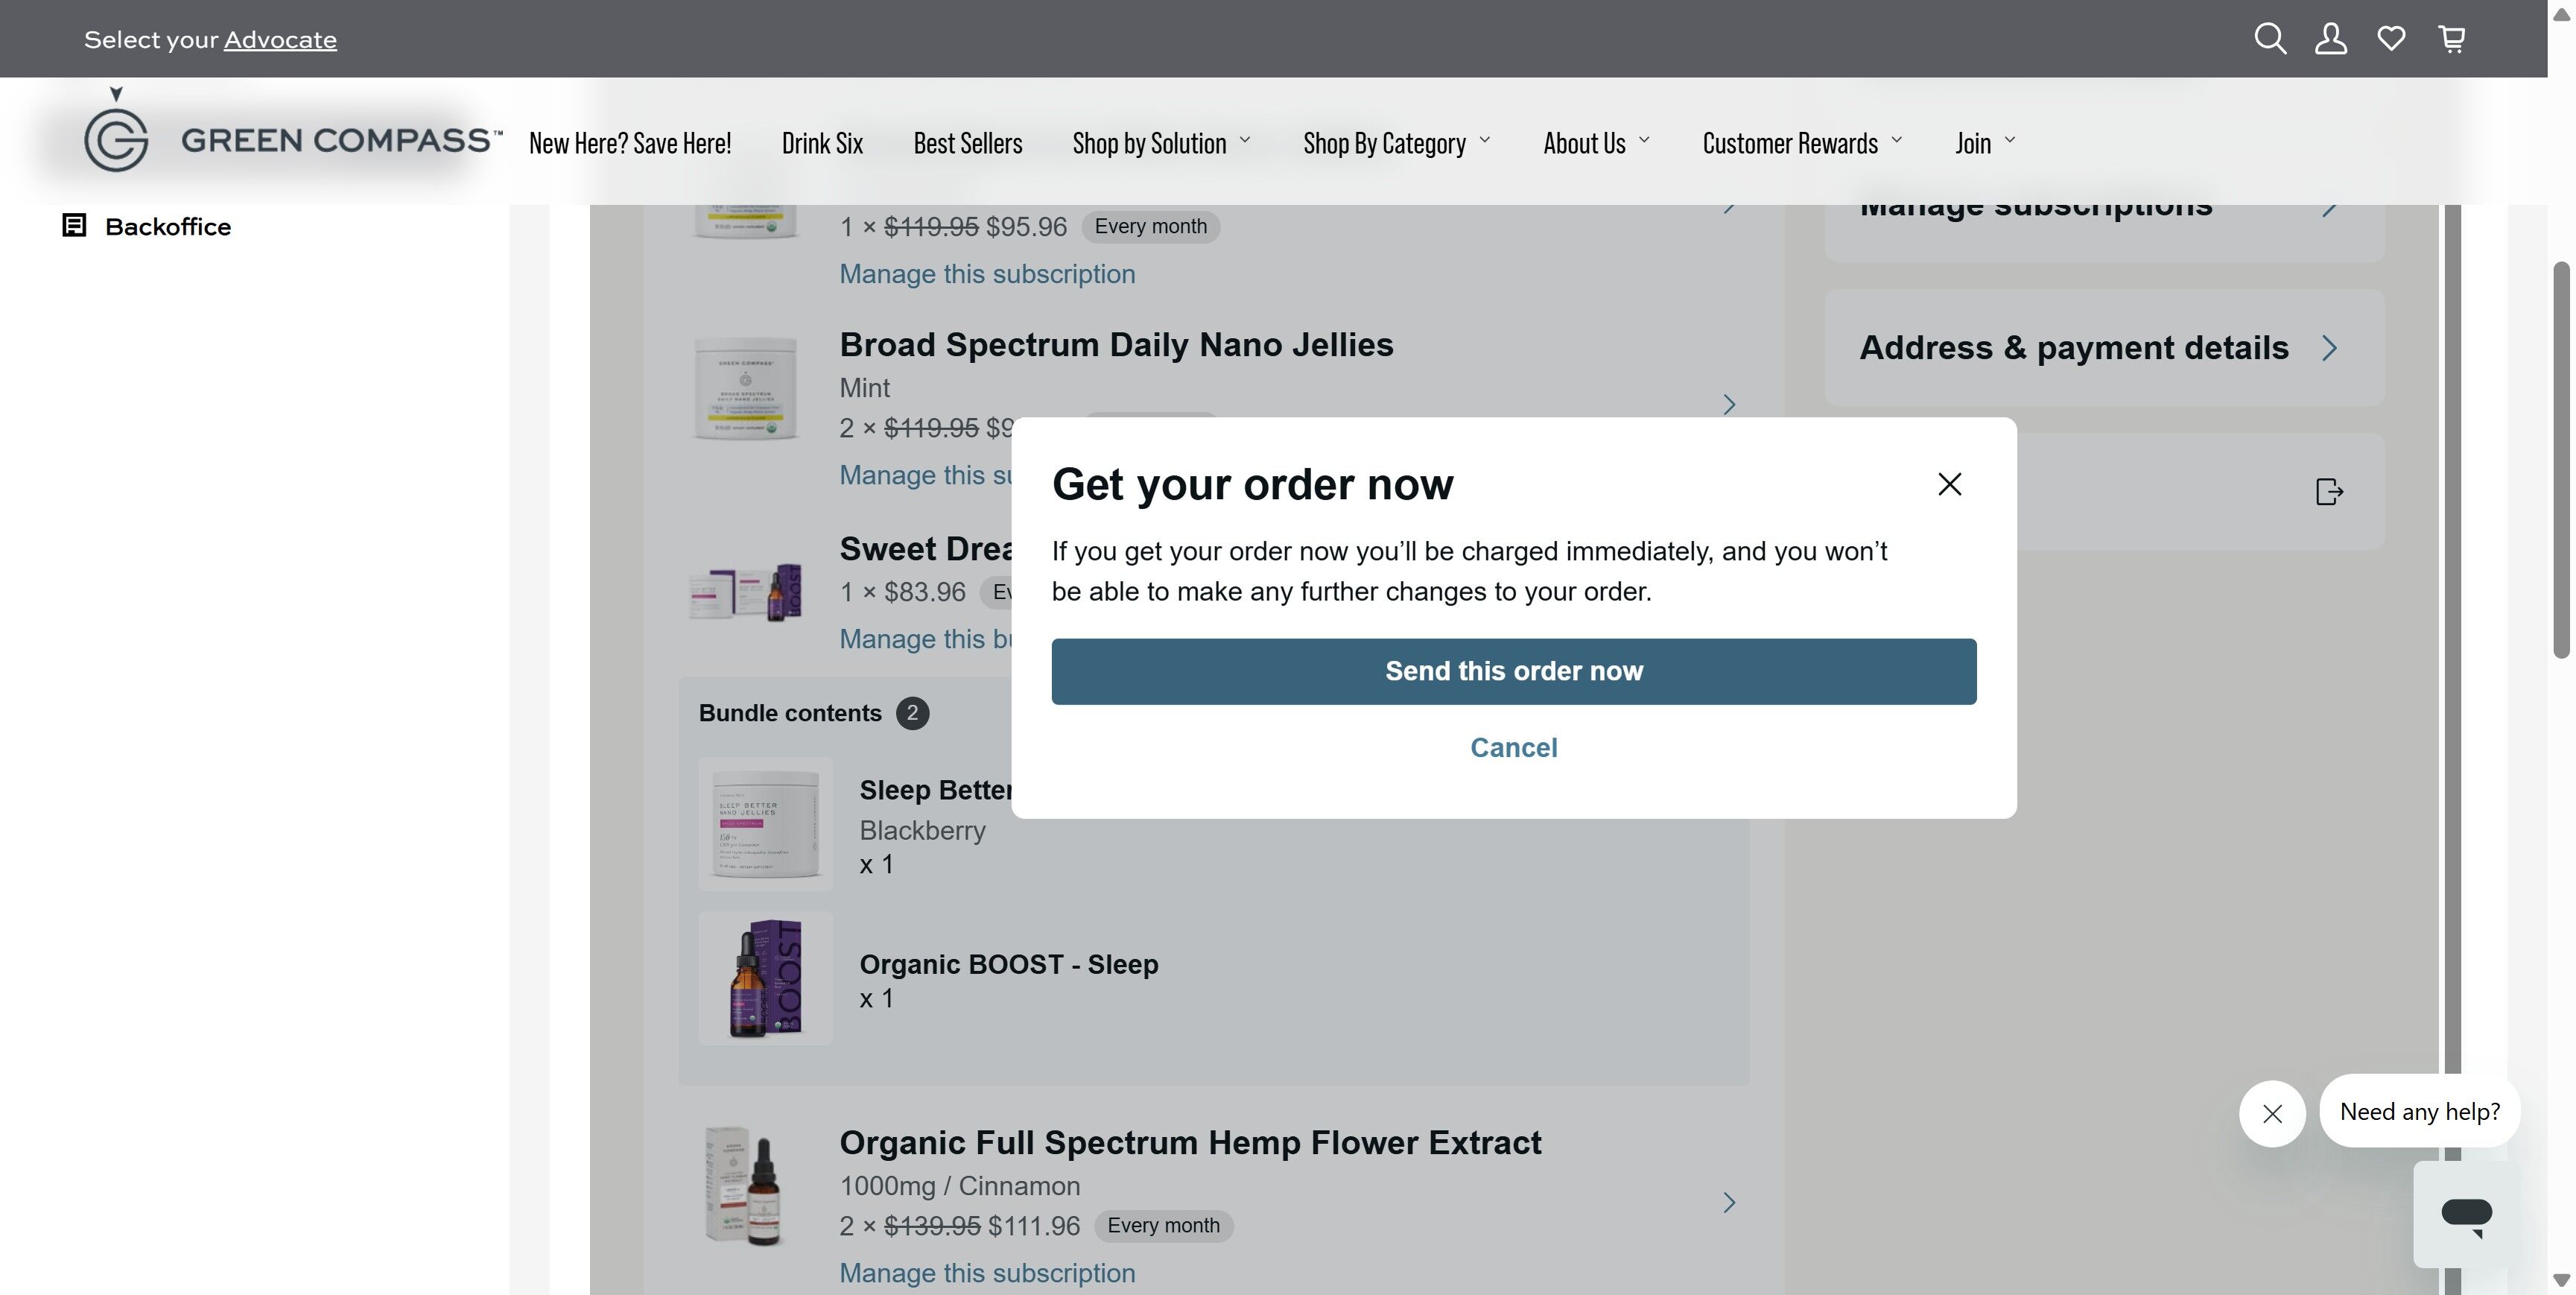Open the Backoffice sidebar link
This screenshot has height=1295, width=2576.
pyautogui.click(x=168, y=226)
